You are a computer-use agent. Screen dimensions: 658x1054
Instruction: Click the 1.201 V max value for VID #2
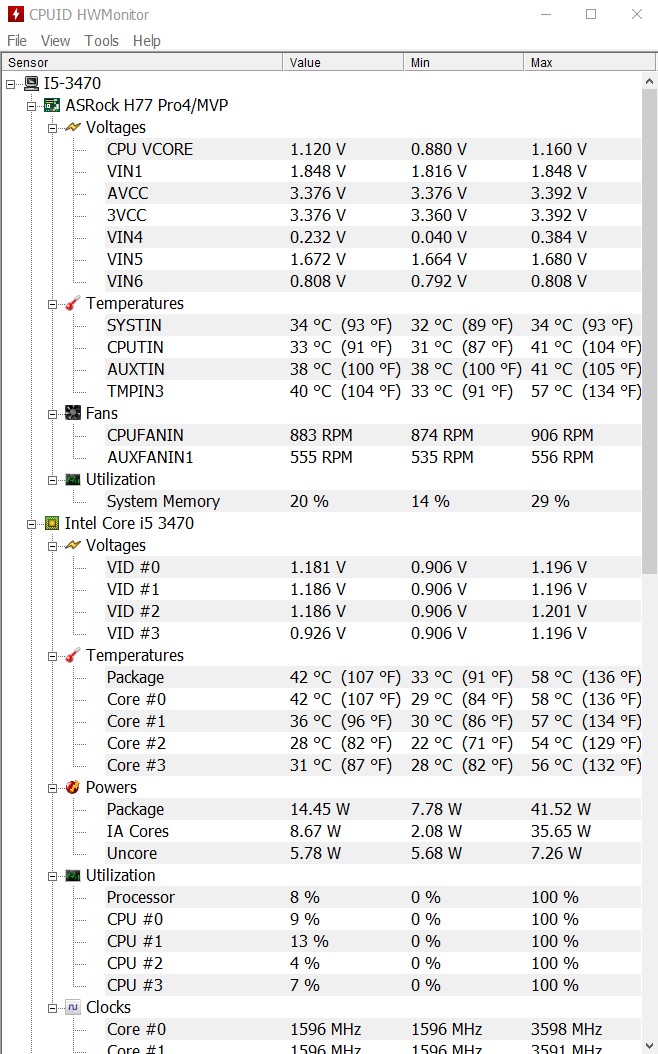tap(559, 612)
